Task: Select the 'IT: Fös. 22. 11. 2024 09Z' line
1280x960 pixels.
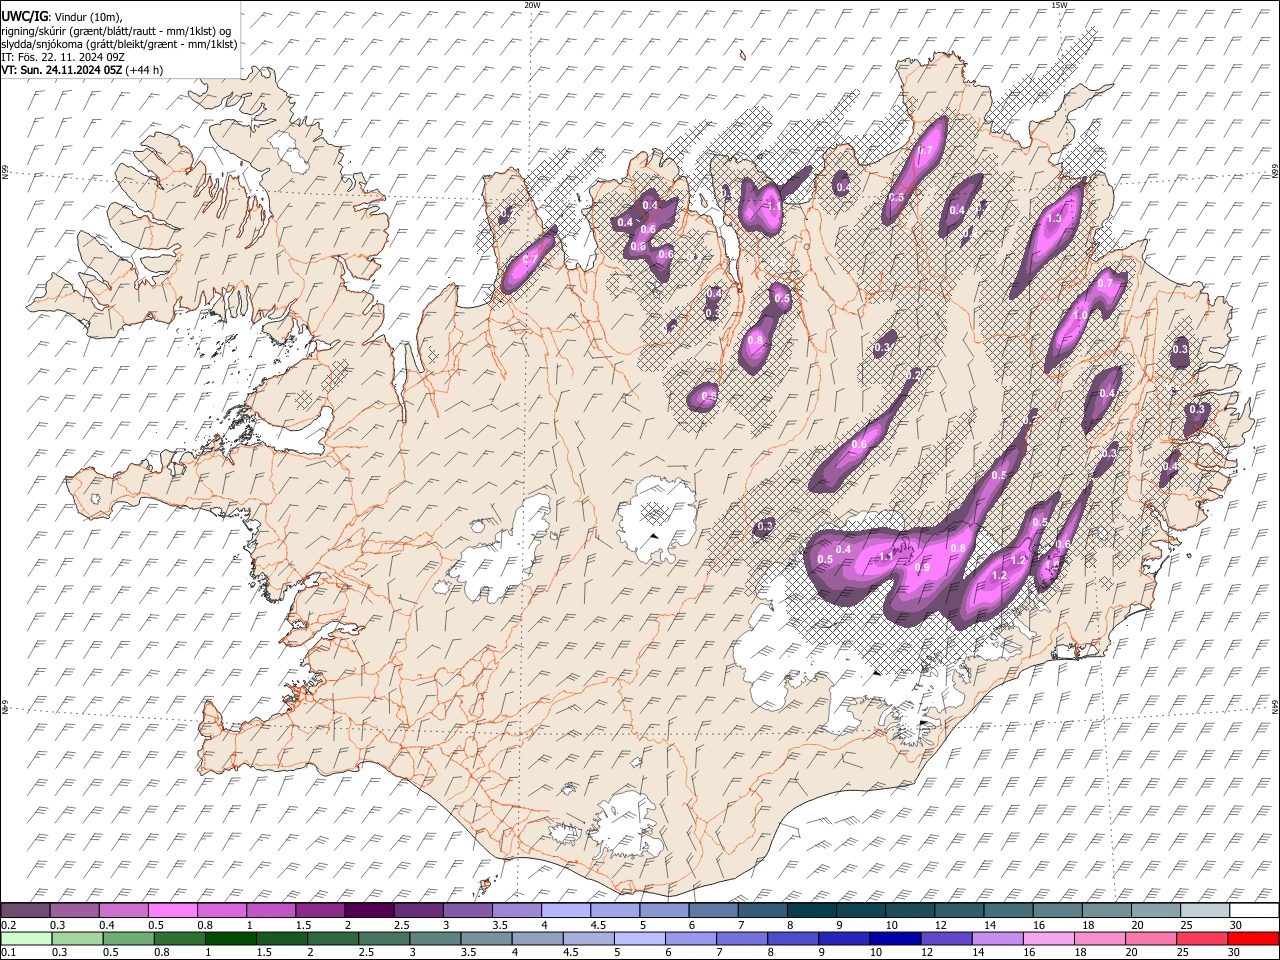Action: pyautogui.click(x=62, y=57)
